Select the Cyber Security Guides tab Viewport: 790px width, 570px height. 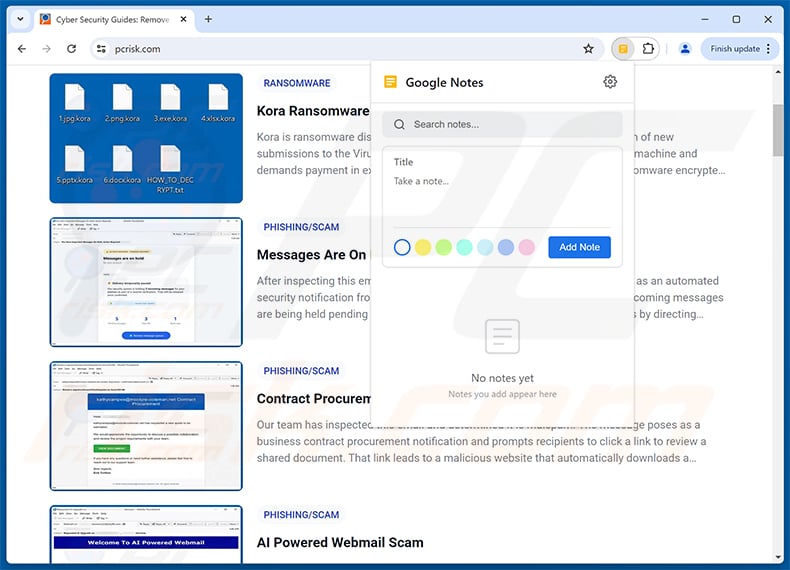point(113,19)
